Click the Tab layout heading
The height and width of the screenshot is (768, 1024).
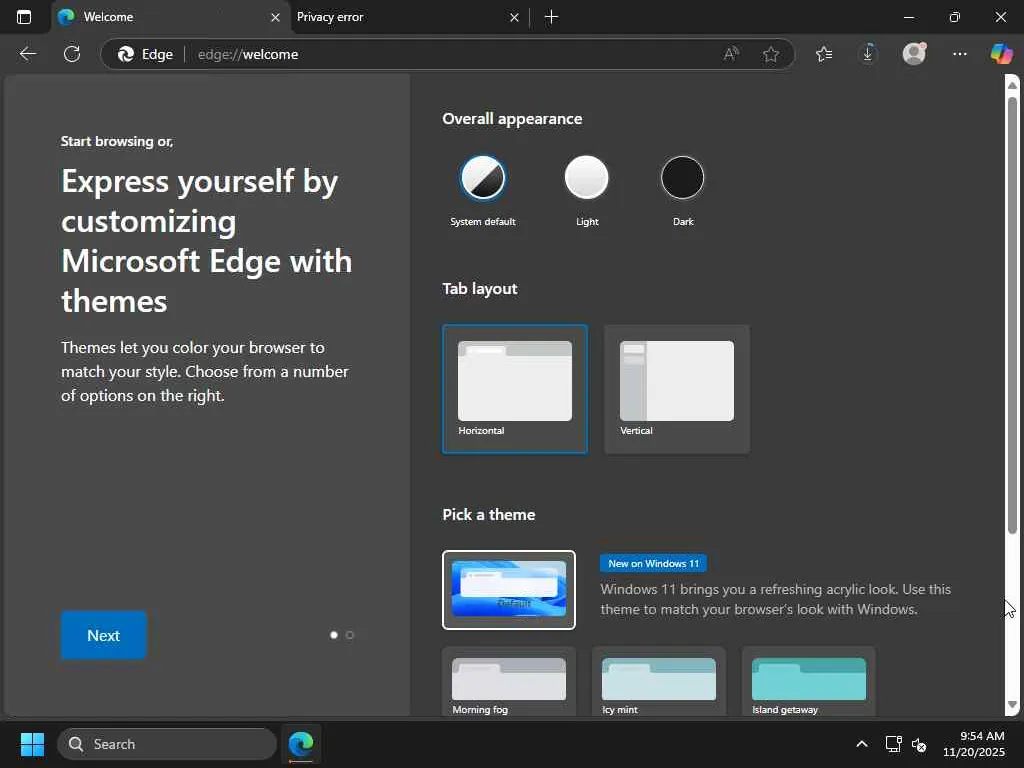point(479,289)
